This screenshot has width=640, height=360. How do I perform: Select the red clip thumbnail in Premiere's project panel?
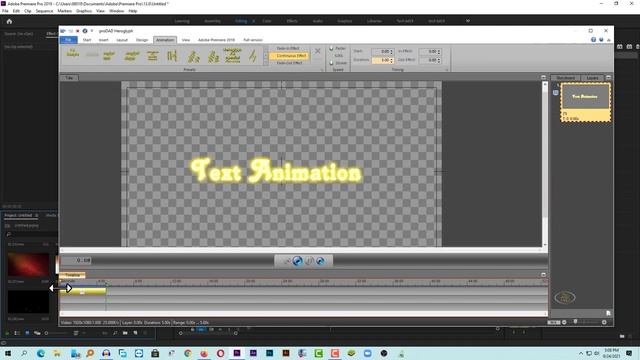tap(28, 265)
